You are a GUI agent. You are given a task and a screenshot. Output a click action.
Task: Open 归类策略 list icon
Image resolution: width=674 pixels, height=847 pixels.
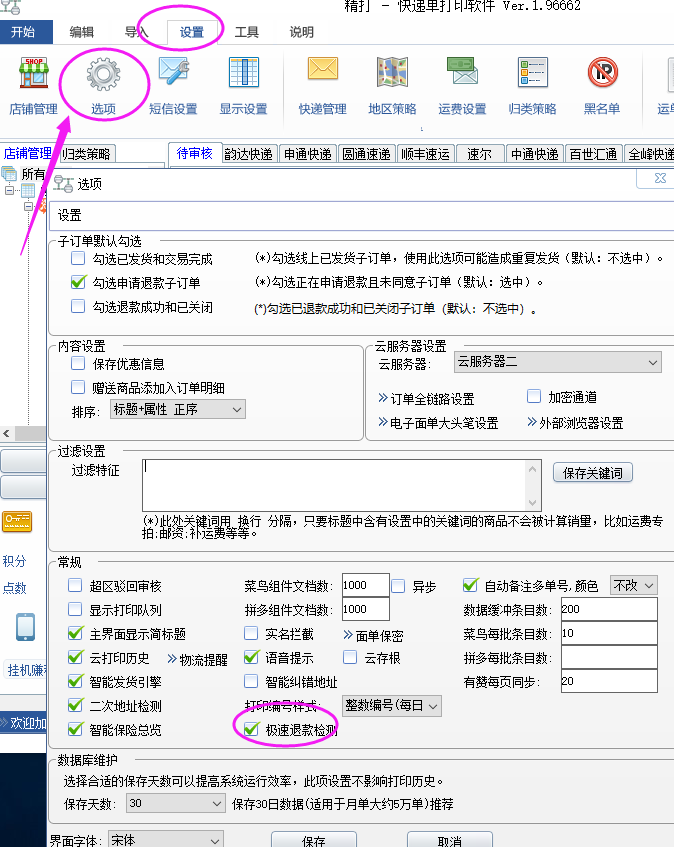[x=533, y=72]
